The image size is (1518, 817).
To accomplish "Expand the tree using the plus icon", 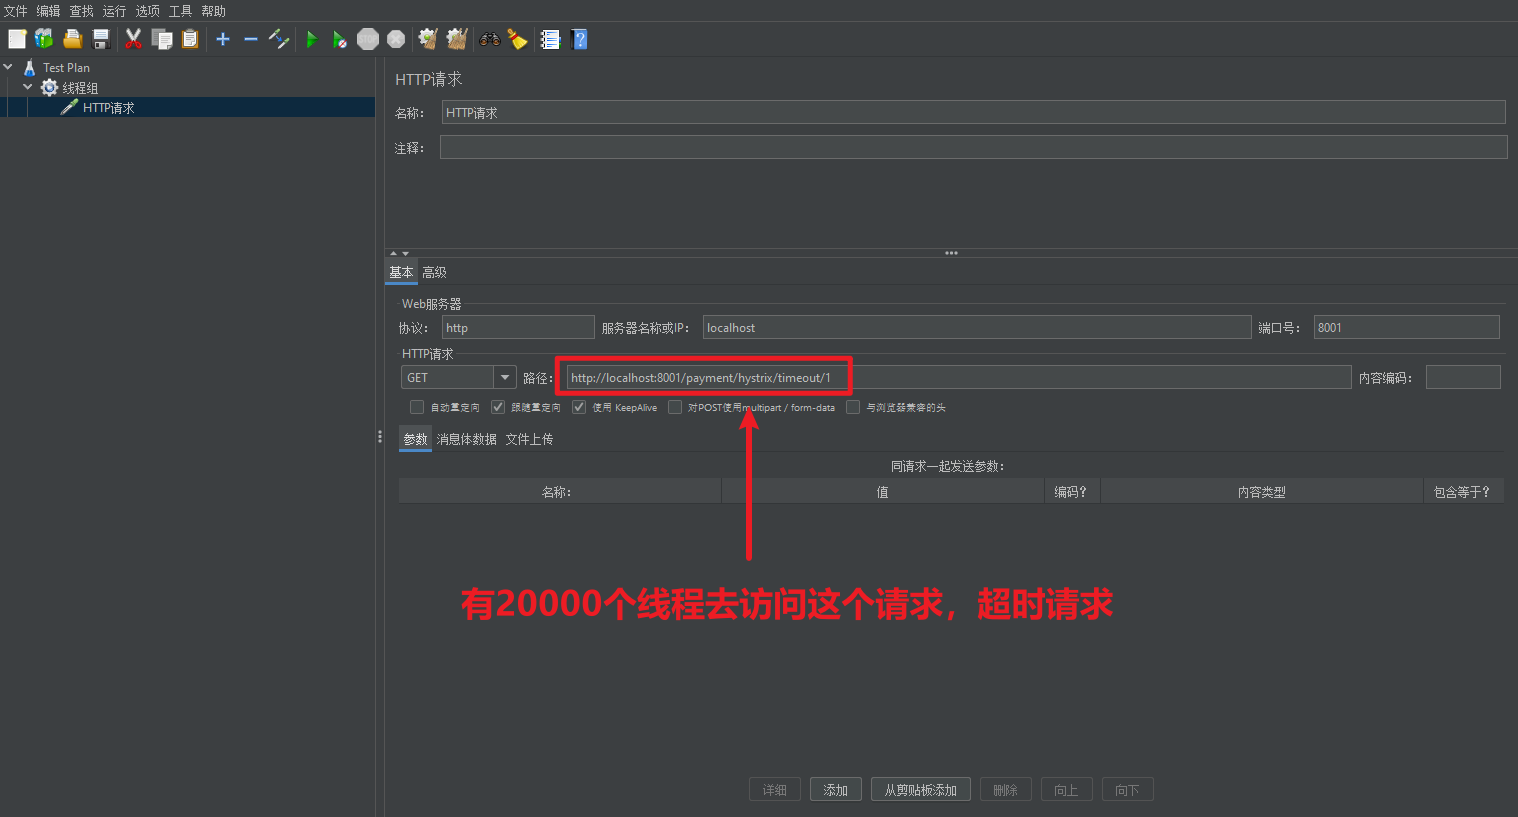I will (x=222, y=39).
